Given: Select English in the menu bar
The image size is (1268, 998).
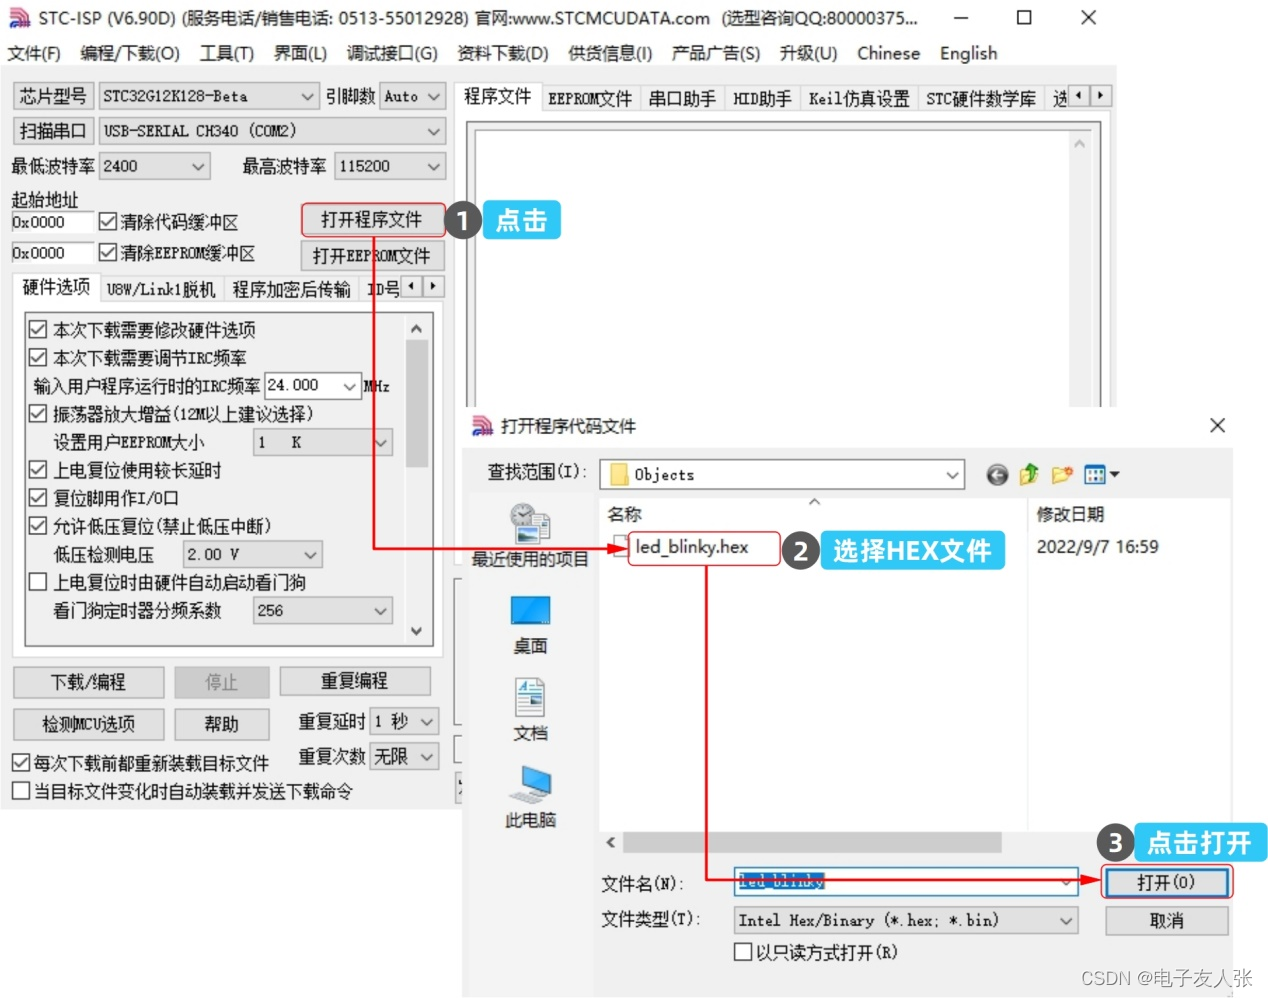Looking at the screenshot, I should pos(968,53).
